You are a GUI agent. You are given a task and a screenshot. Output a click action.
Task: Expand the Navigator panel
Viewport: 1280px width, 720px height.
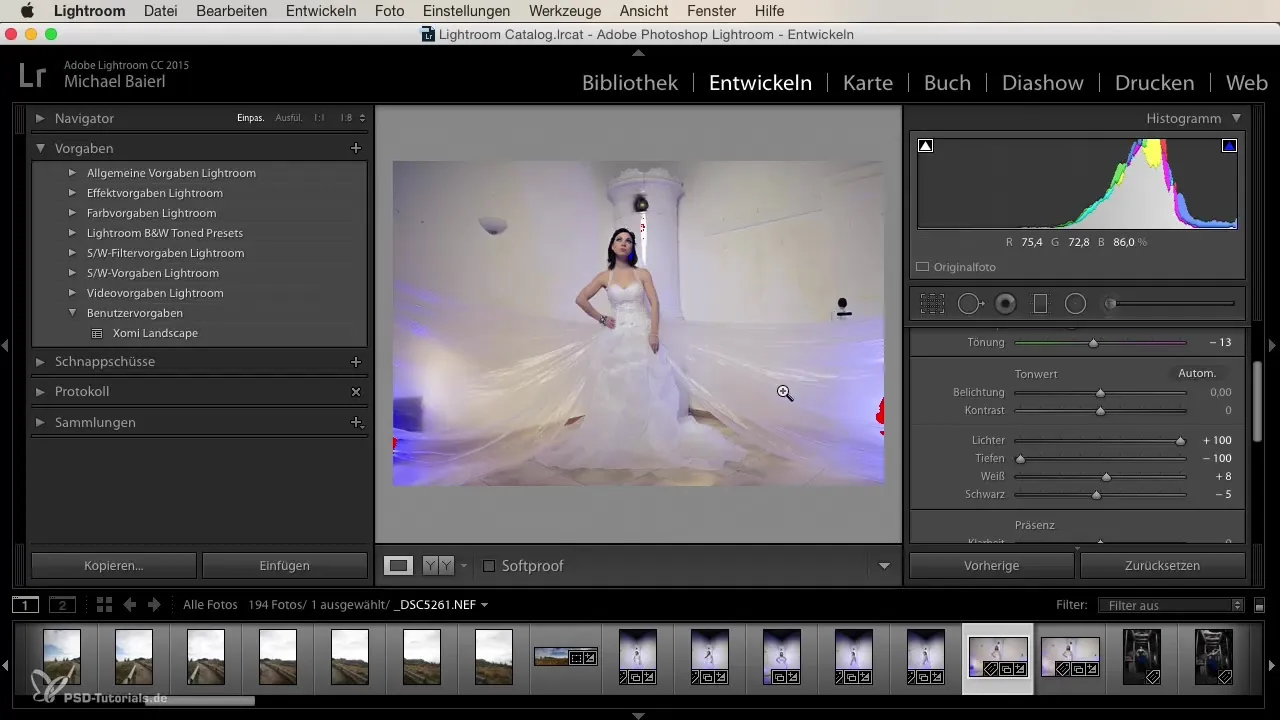point(41,118)
